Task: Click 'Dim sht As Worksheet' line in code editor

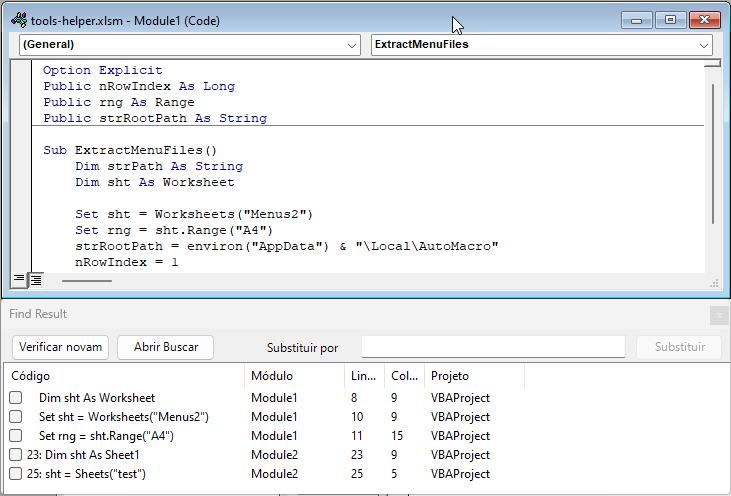Action: tap(155, 182)
